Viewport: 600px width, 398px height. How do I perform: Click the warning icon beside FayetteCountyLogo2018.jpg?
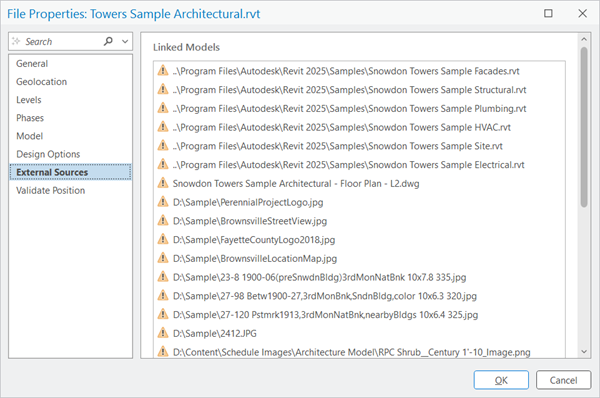pos(163,239)
